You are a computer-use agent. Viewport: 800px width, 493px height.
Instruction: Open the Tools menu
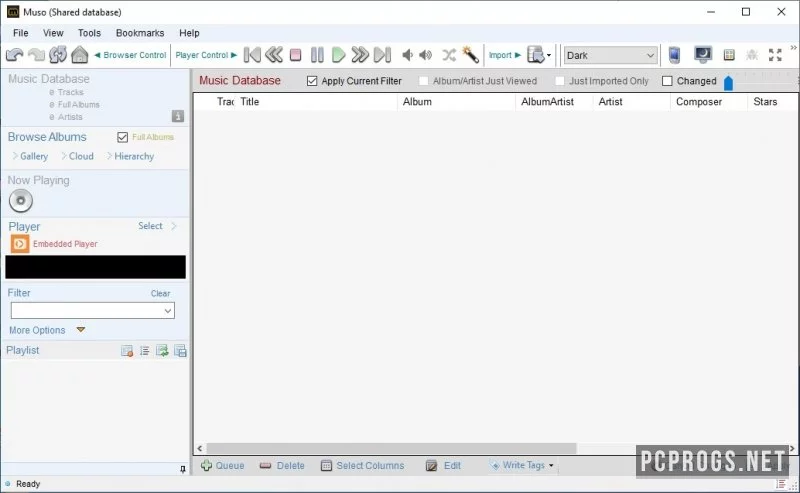(89, 33)
